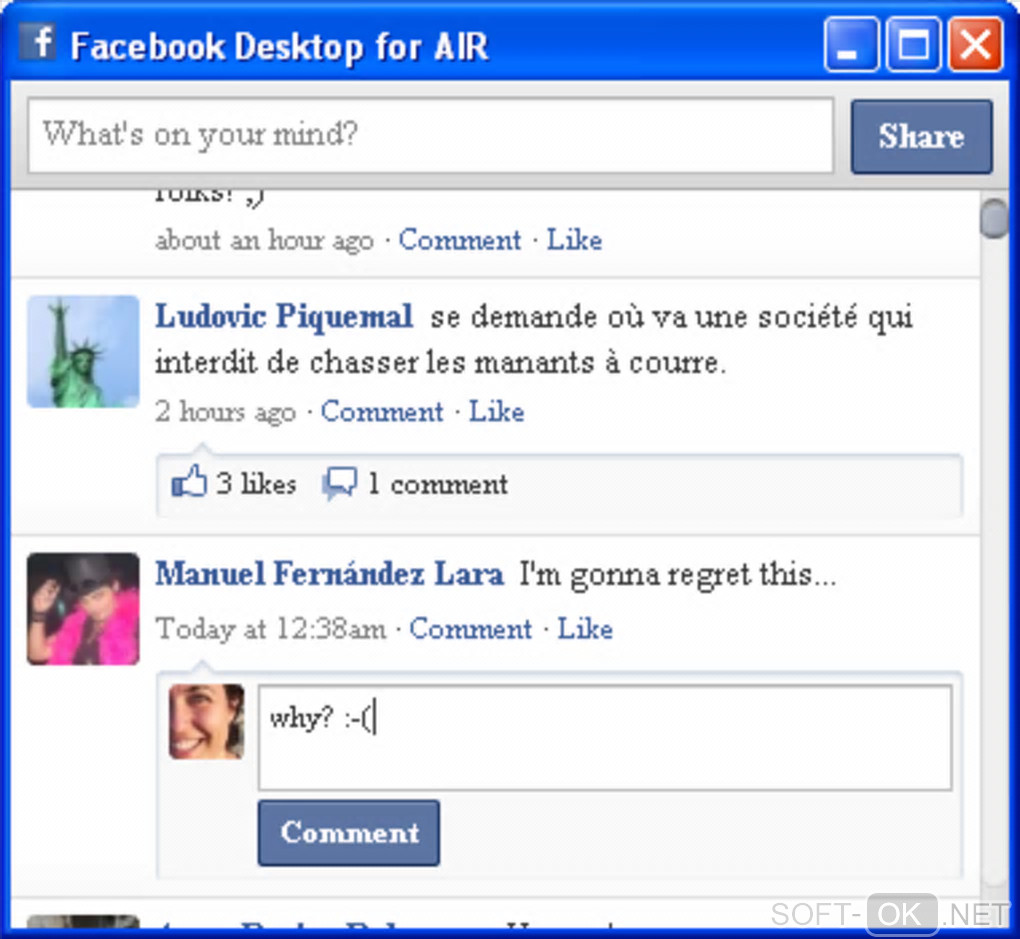Click Comment link on Manuel's post
Viewport: 1020px width, 939px height.
(470, 629)
